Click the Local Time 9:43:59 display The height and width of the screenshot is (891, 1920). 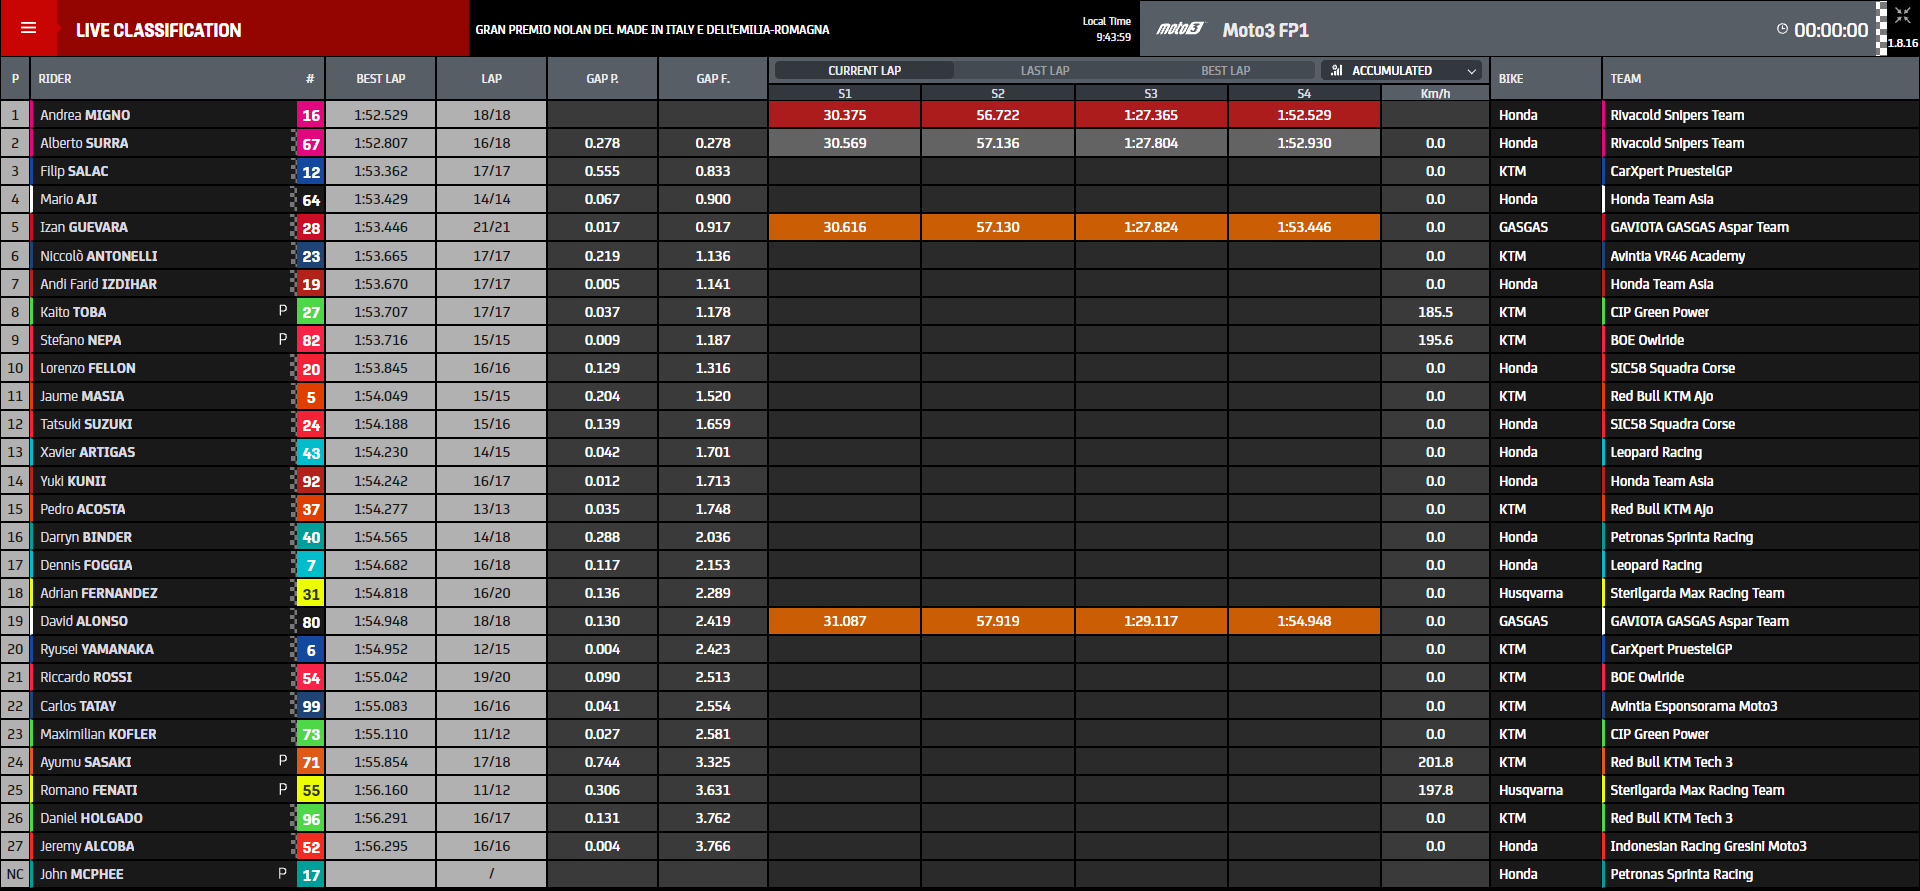1106,29
